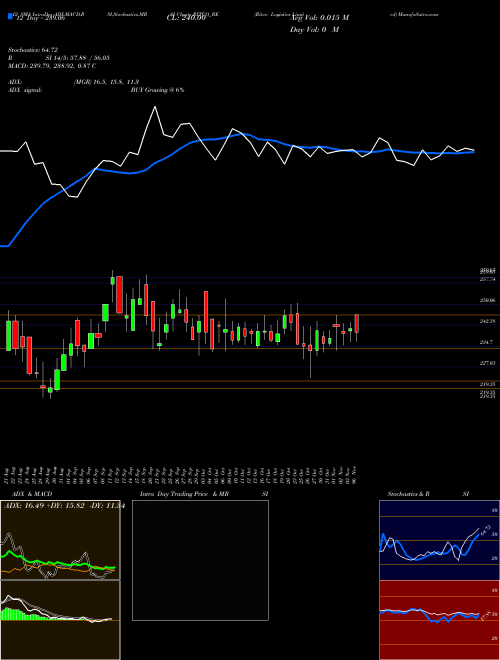Viewport: 500px width, 660px height.
Task: Open the red RSI mini chart
Action: (439, 620)
